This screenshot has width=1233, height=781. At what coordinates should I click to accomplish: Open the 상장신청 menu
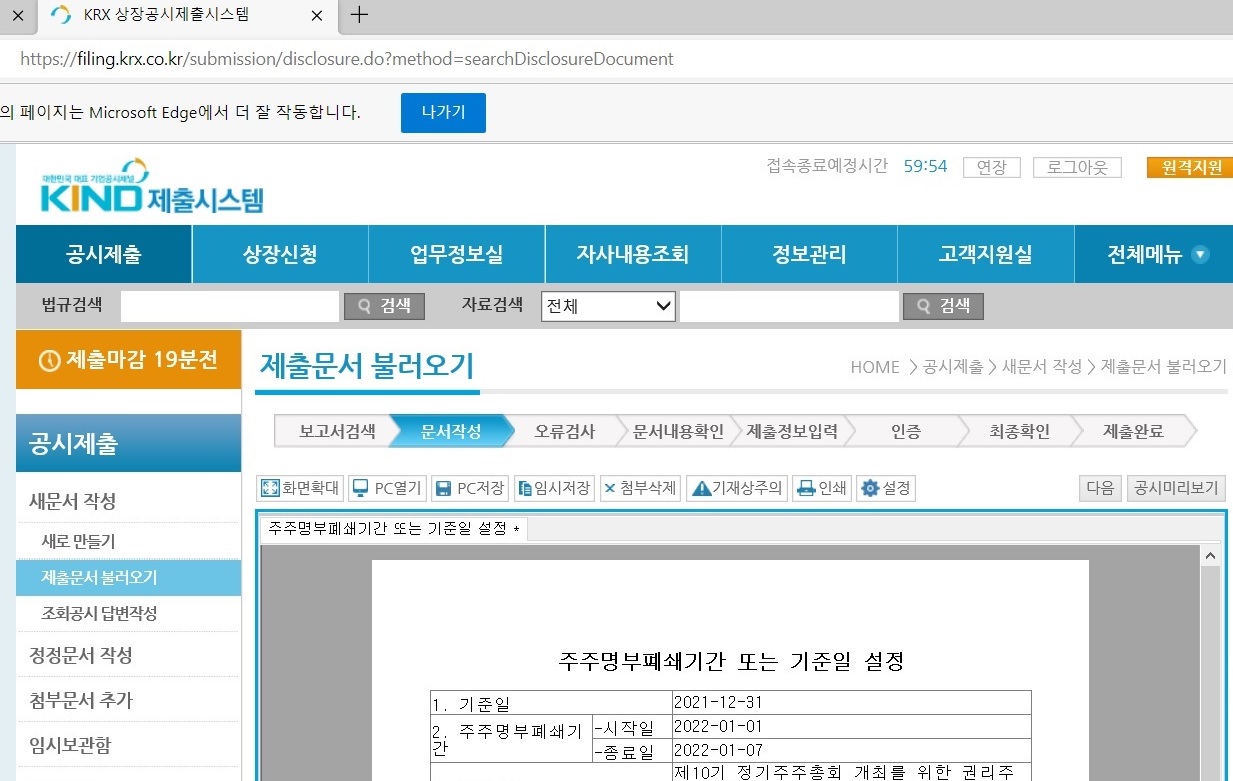[279, 254]
